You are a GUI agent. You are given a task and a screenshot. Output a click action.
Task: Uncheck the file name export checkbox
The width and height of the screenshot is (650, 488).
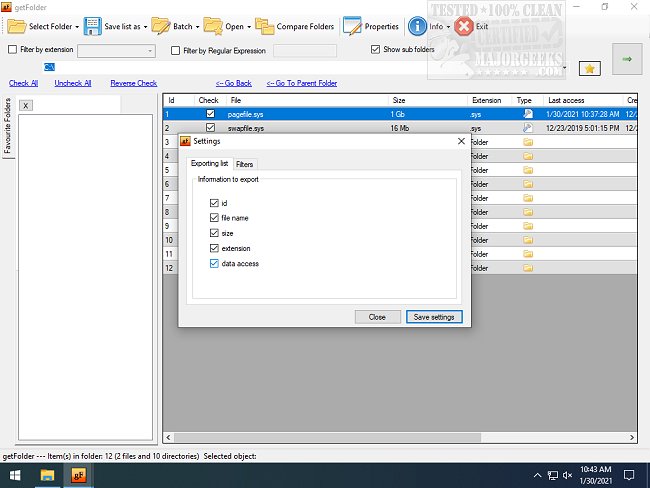tap(214, 218)
